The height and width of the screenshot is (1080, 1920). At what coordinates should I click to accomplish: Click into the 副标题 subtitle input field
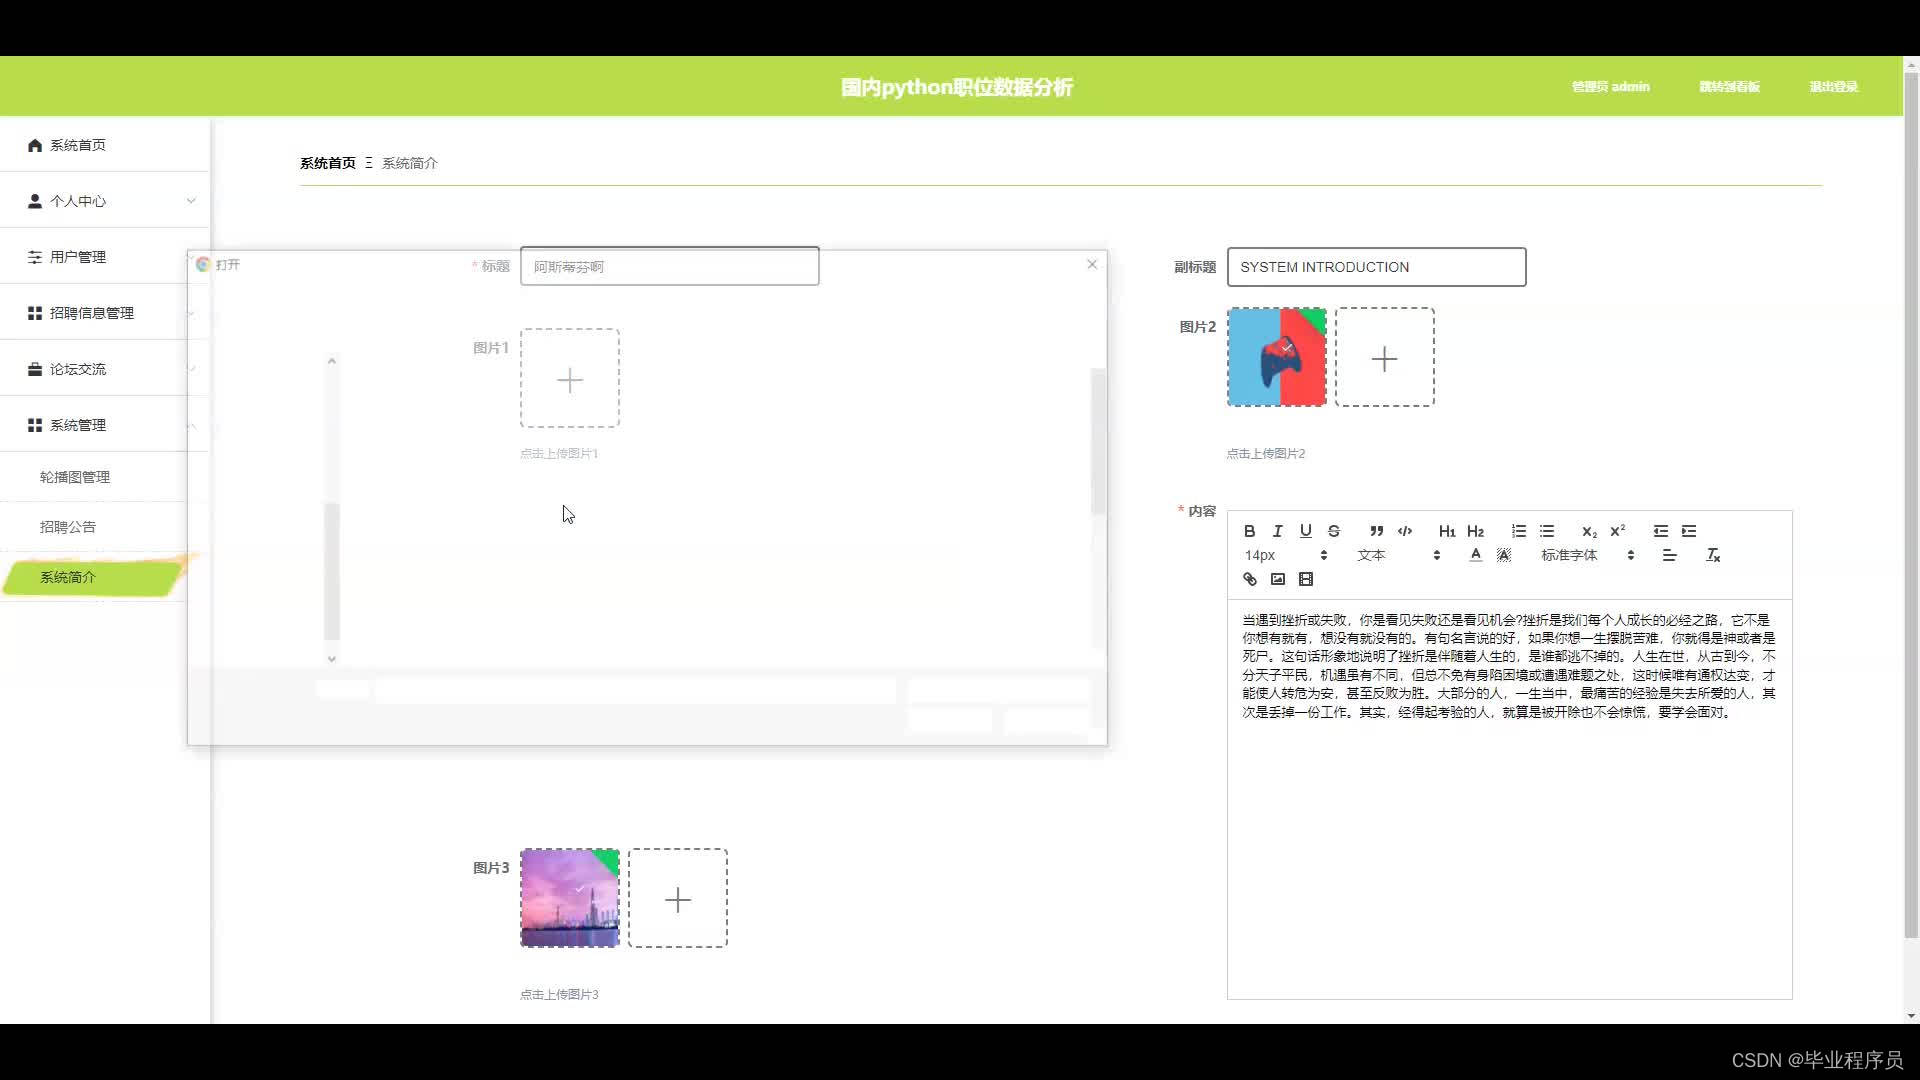tap(1376, 267)
